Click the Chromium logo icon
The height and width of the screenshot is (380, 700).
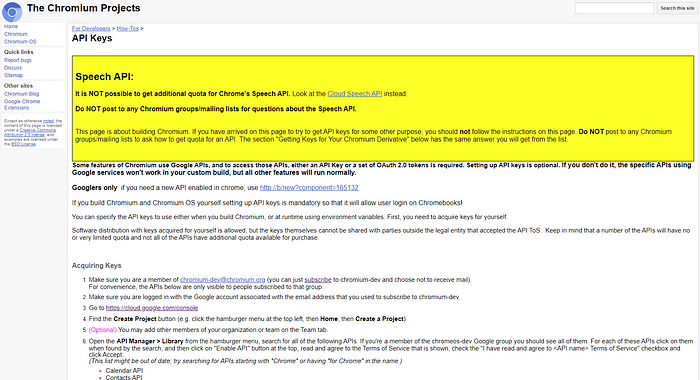pyautogui.click(x=12, y=12)
